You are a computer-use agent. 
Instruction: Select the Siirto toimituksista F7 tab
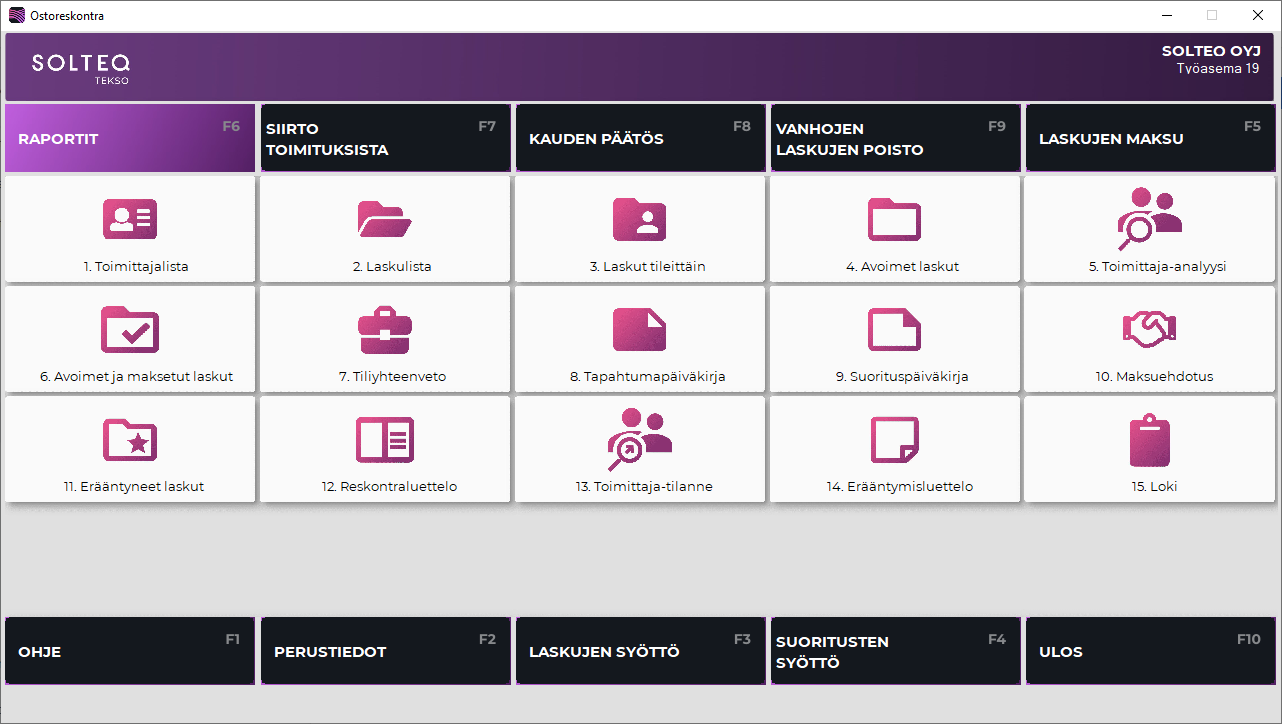pos(385,139)
